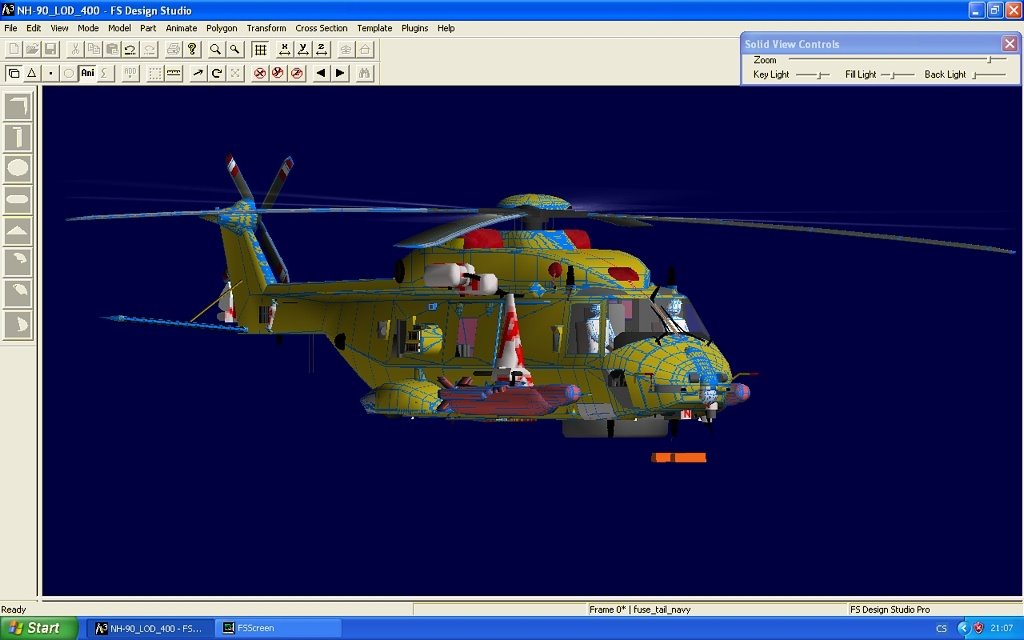
Task: Click the ruler measure icon
Action: point(174,73)
